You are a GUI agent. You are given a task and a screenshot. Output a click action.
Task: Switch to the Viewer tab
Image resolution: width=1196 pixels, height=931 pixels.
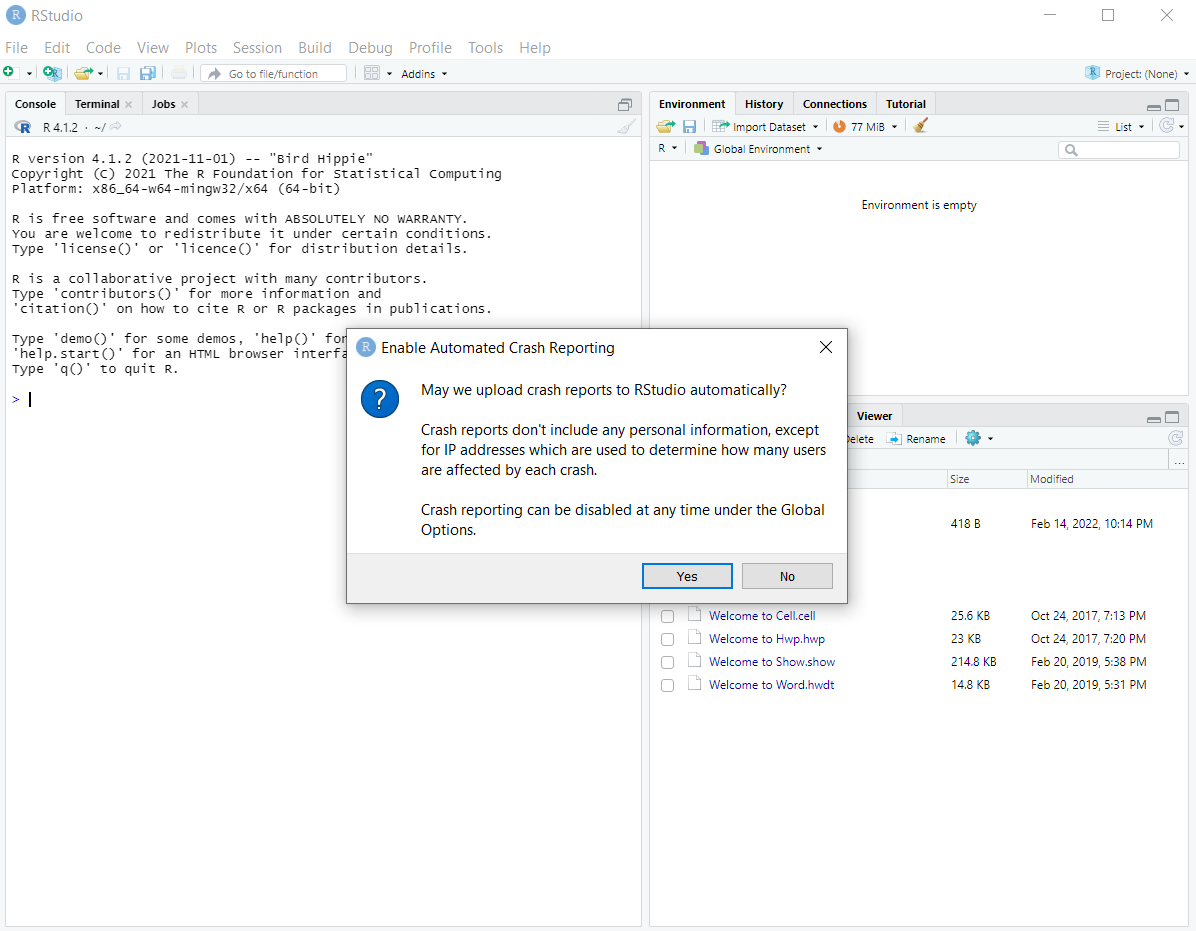click(874, 416)
